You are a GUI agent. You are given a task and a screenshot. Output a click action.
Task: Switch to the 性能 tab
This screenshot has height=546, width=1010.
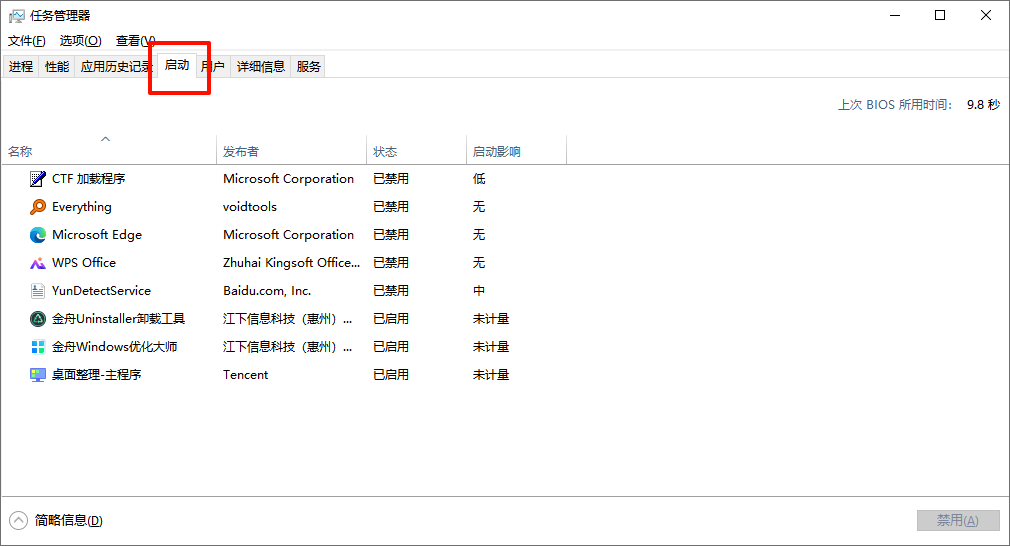click(x=57, y=66)
